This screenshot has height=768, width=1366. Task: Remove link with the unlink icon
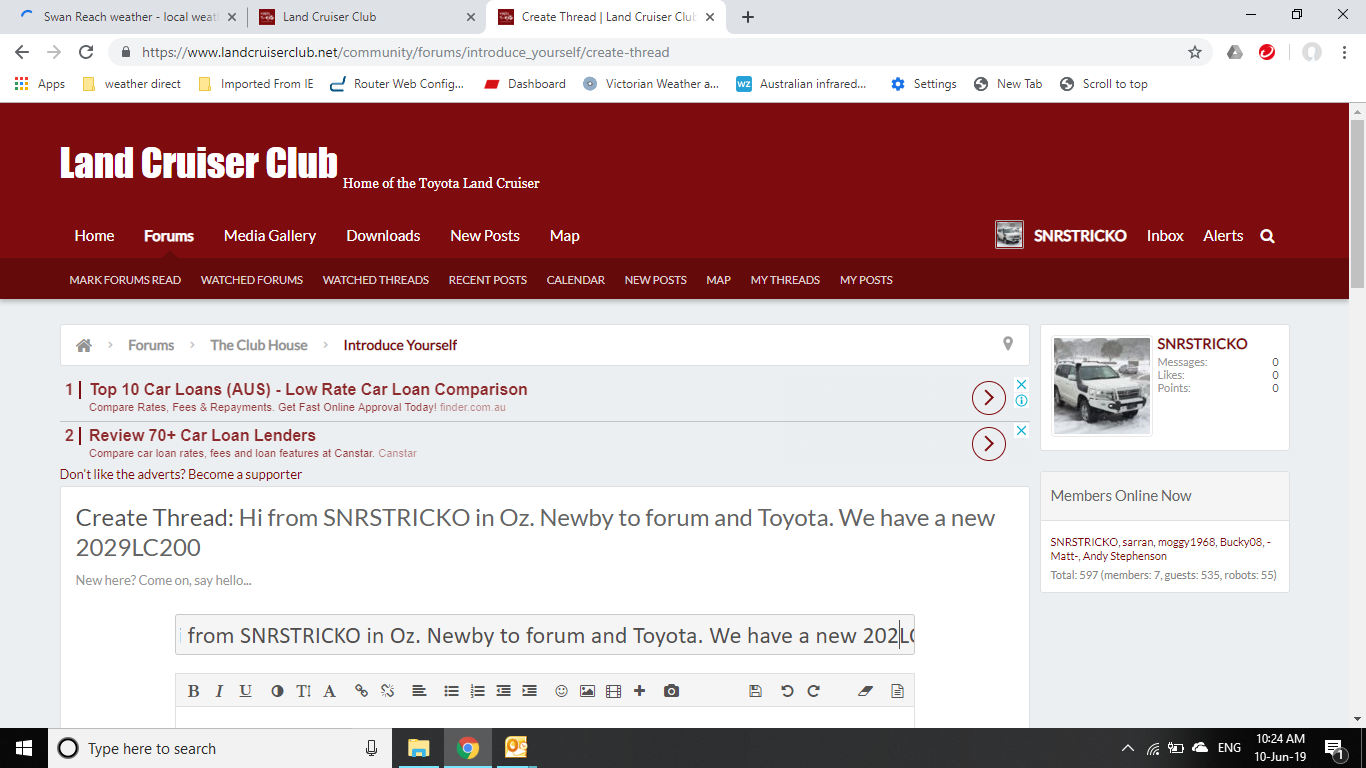(x=388, y=691)
